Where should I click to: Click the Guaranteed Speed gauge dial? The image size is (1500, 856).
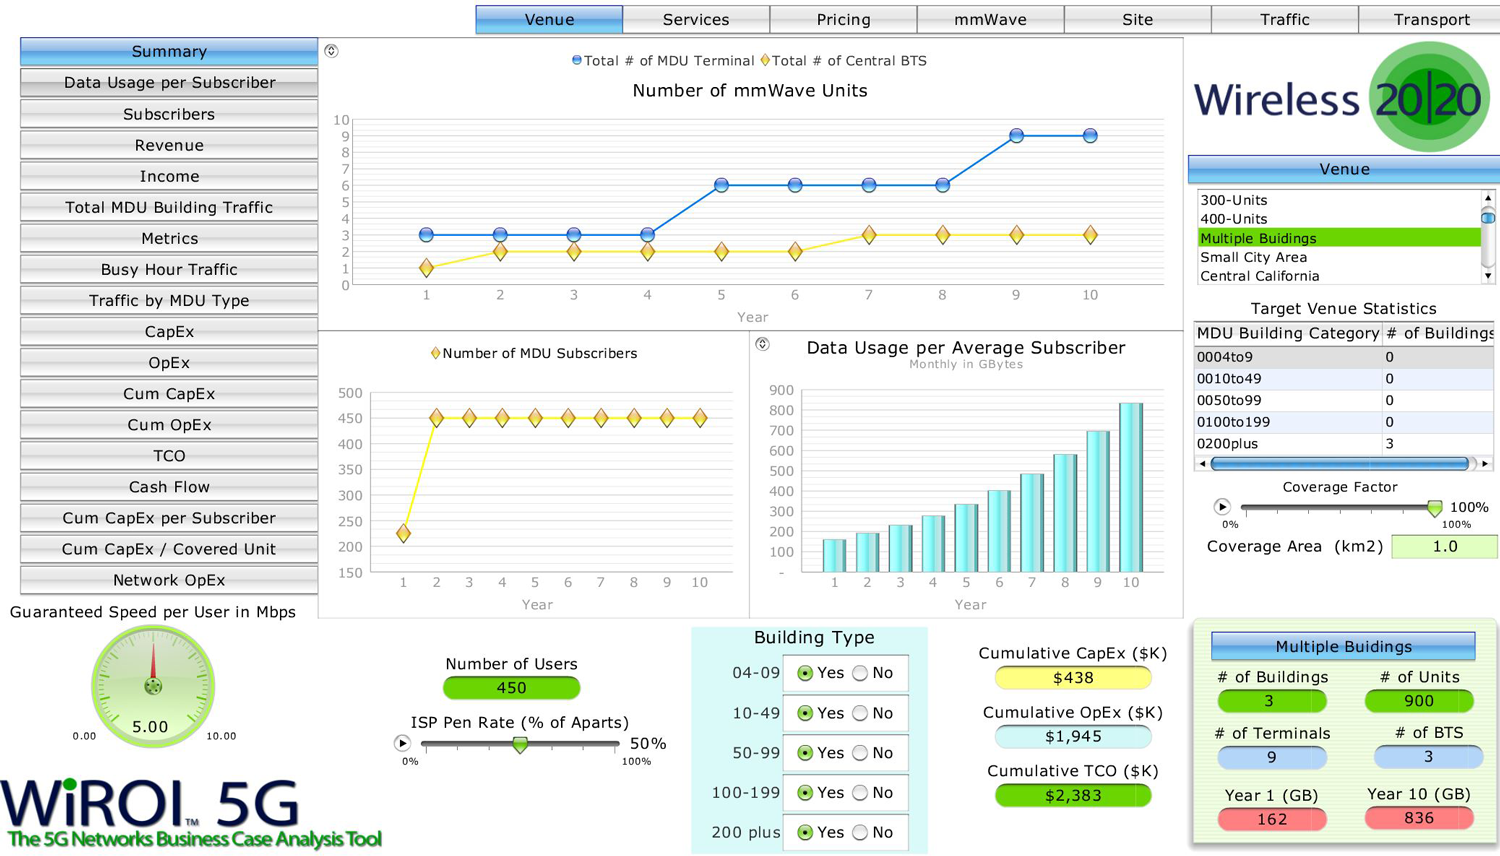pos(153,686)
